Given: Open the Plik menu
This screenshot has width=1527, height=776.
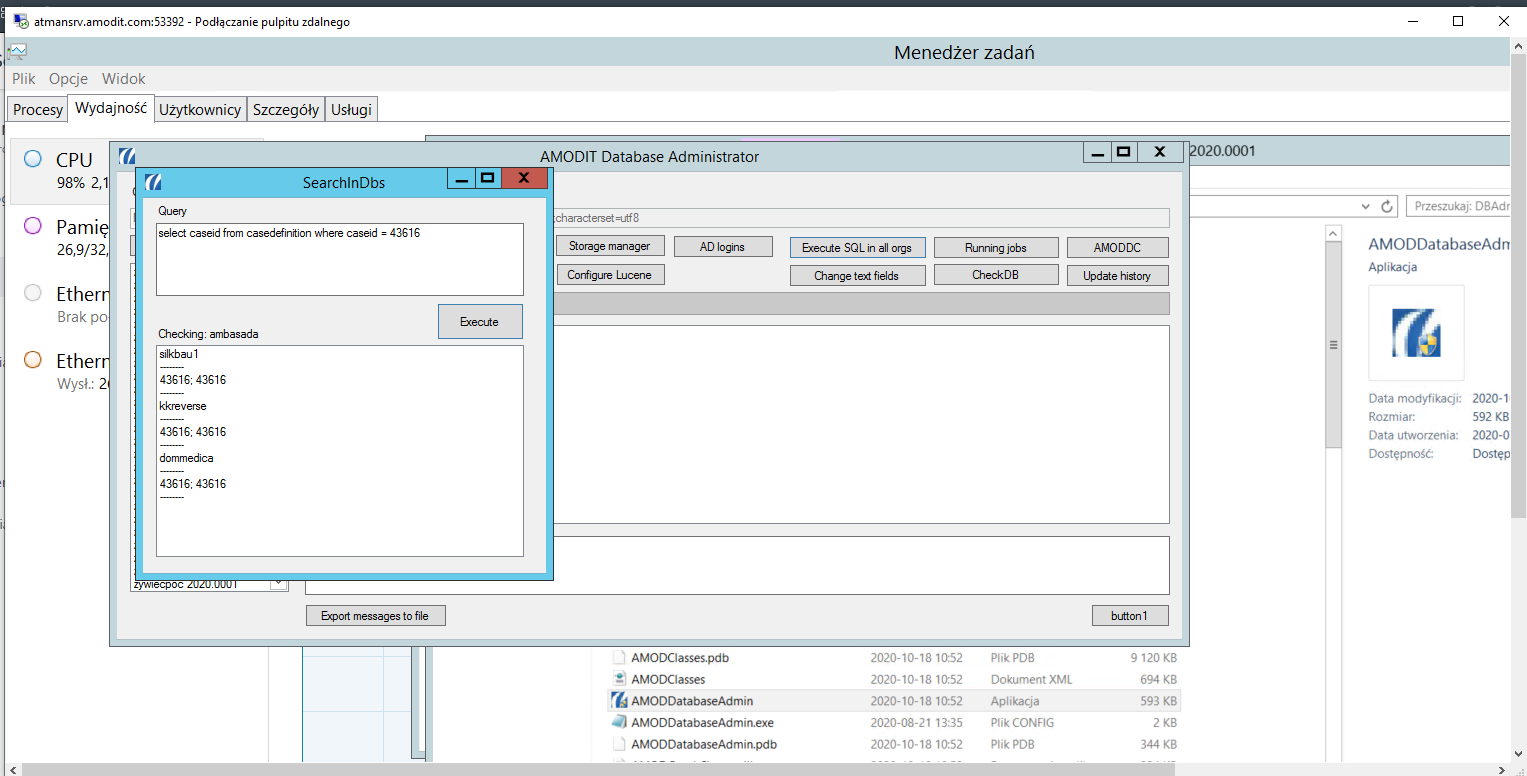Looking at the screenshot, I should (24, 78).
